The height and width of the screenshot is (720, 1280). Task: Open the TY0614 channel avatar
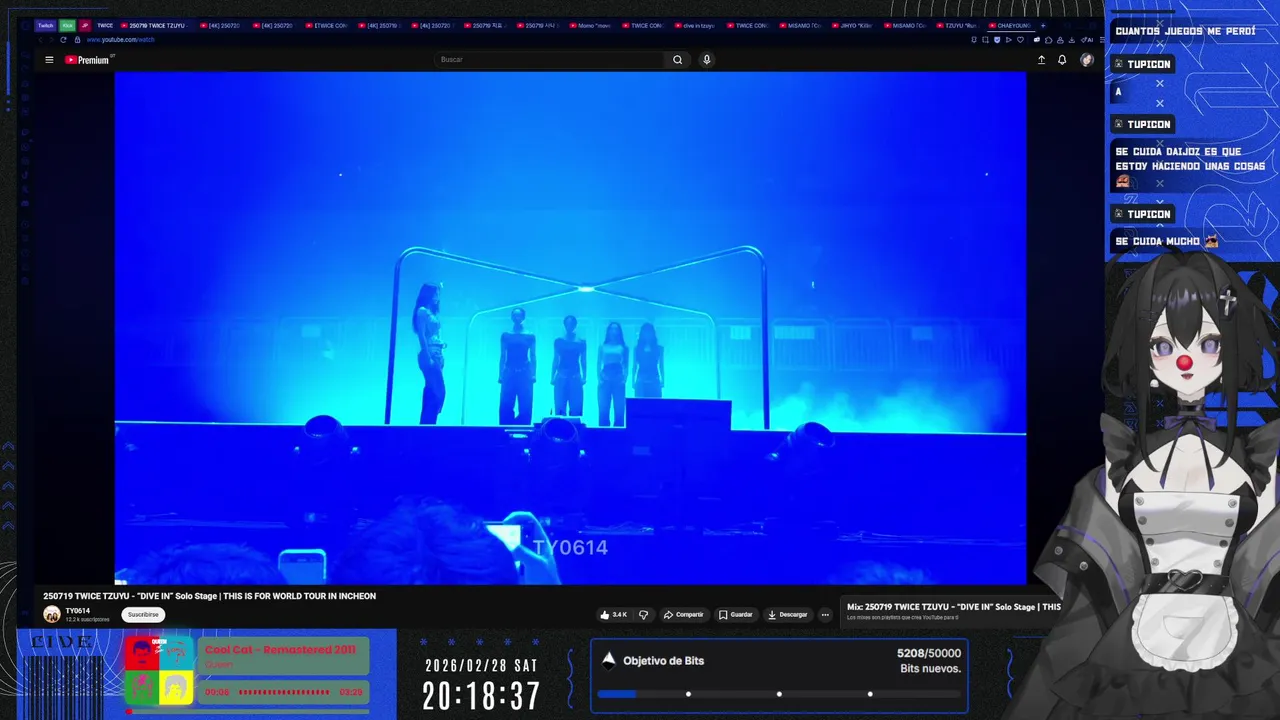(x=51, y=615)
